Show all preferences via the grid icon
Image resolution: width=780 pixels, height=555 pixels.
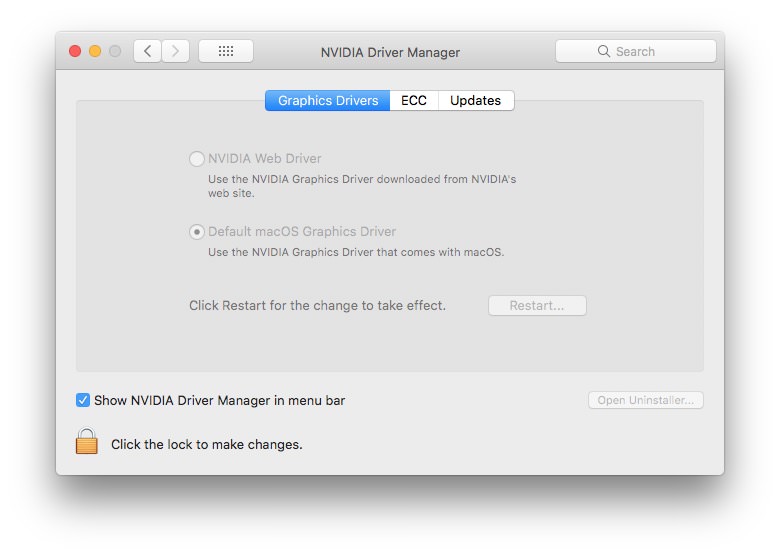pyautogui.click(x=226, y=51)
